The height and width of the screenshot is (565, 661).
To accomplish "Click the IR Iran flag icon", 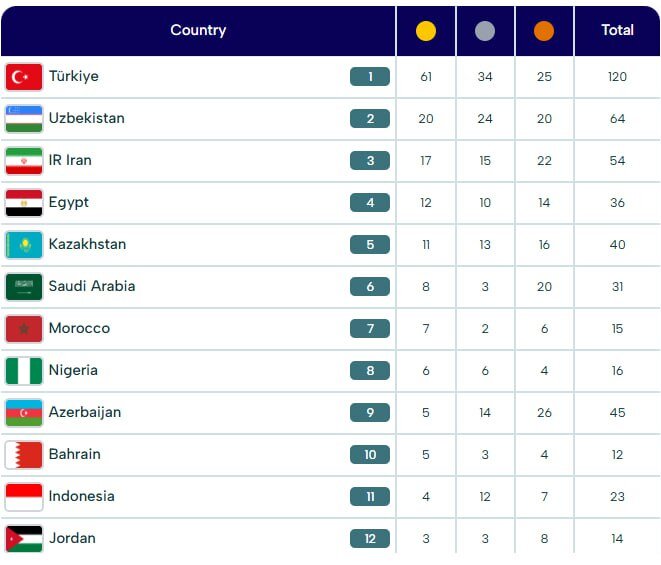I will 24,161.
